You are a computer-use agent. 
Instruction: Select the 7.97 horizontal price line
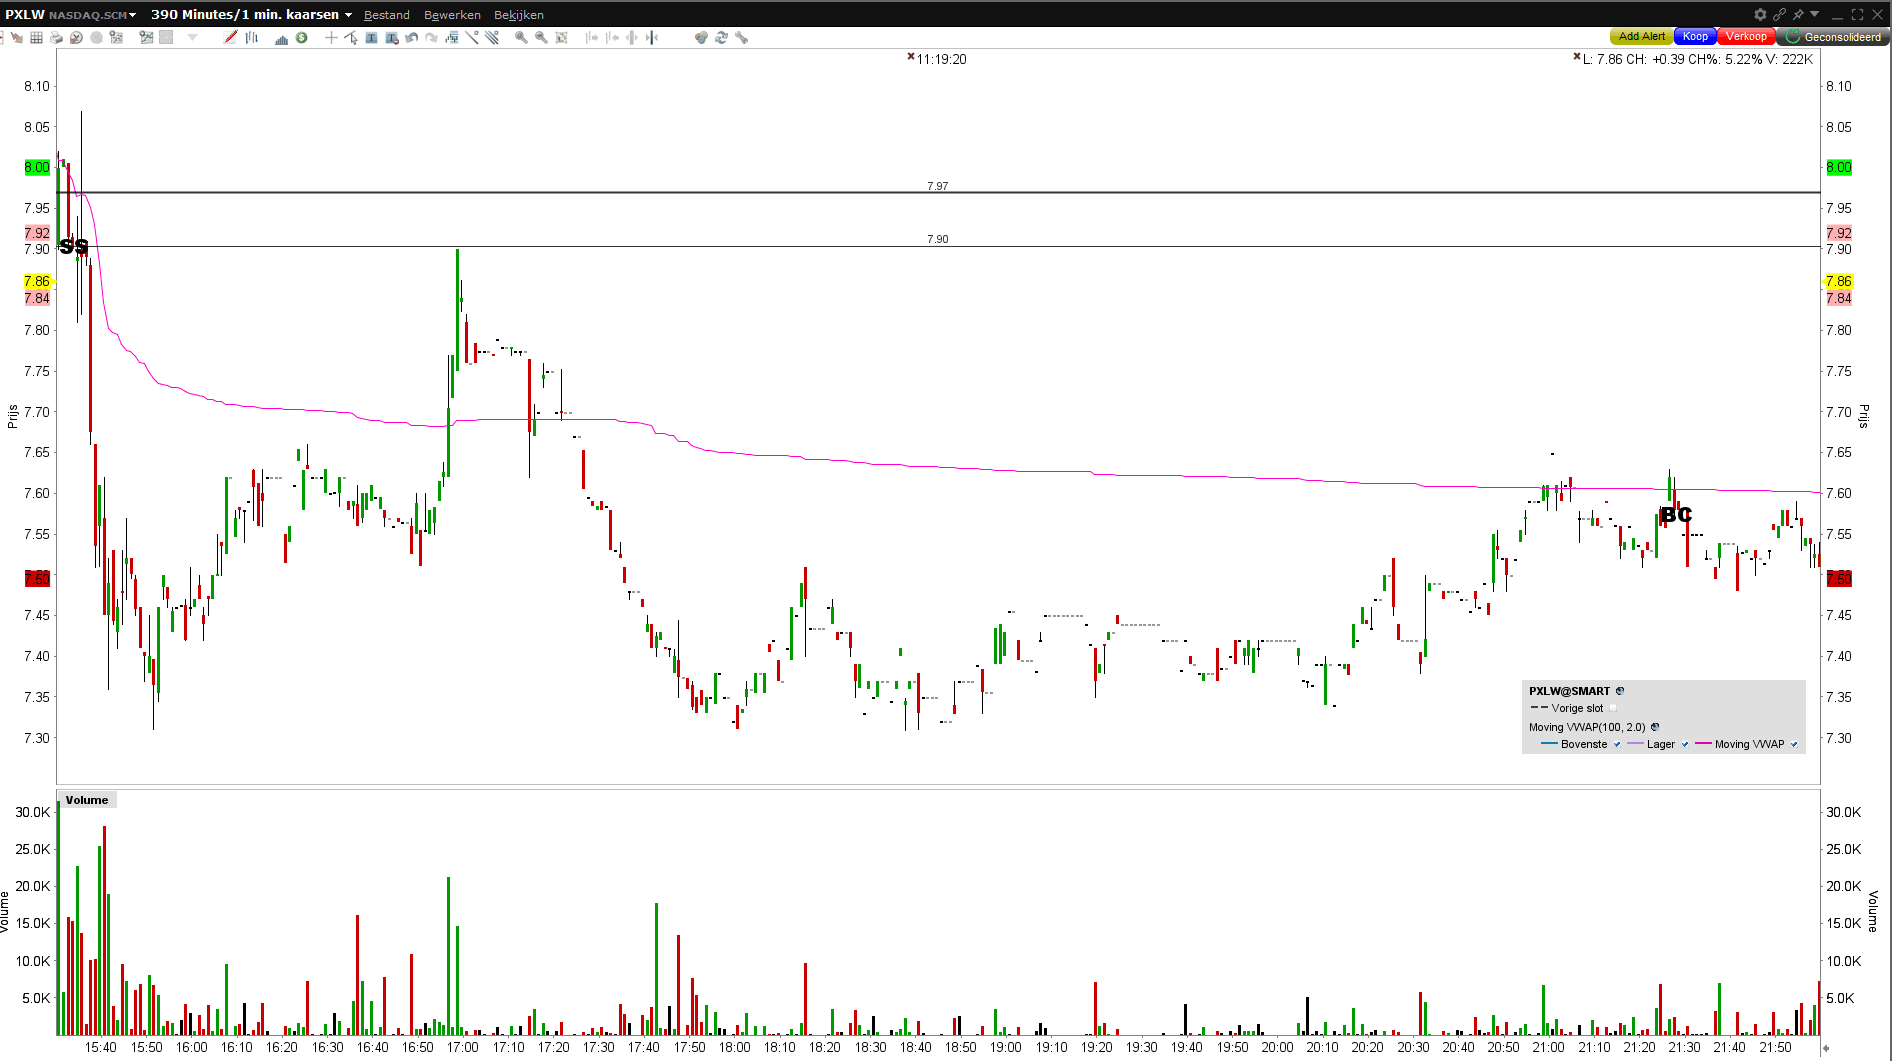tap(938, 192)
